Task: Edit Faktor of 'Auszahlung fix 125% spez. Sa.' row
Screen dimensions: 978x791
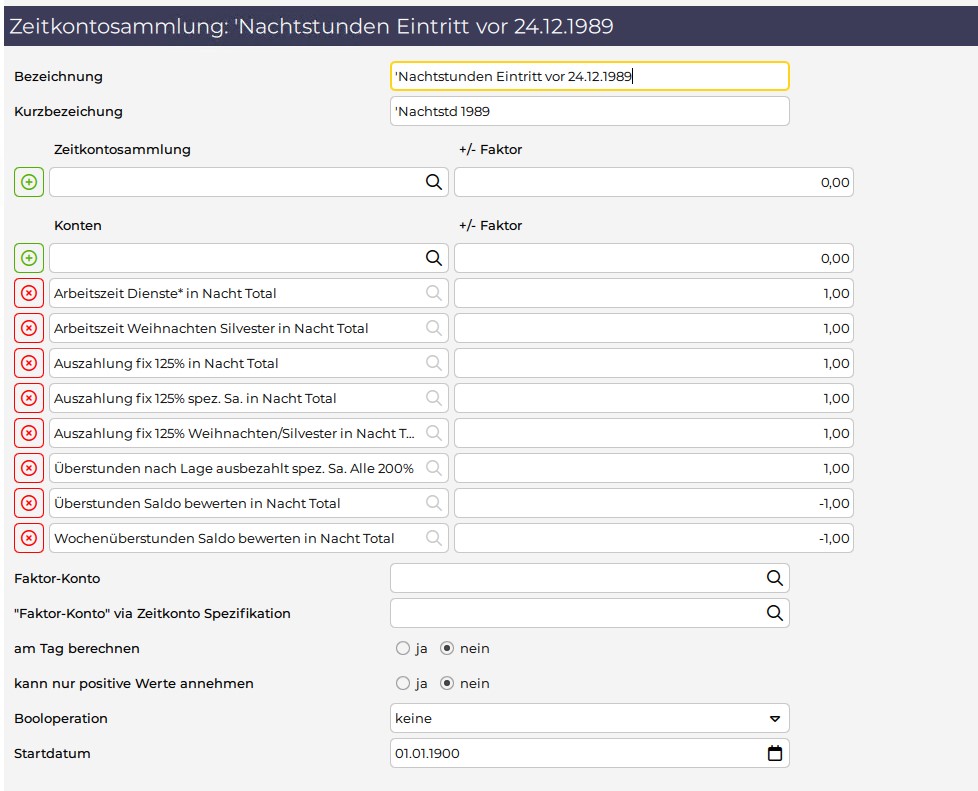Action: click(x=654, y=398)
